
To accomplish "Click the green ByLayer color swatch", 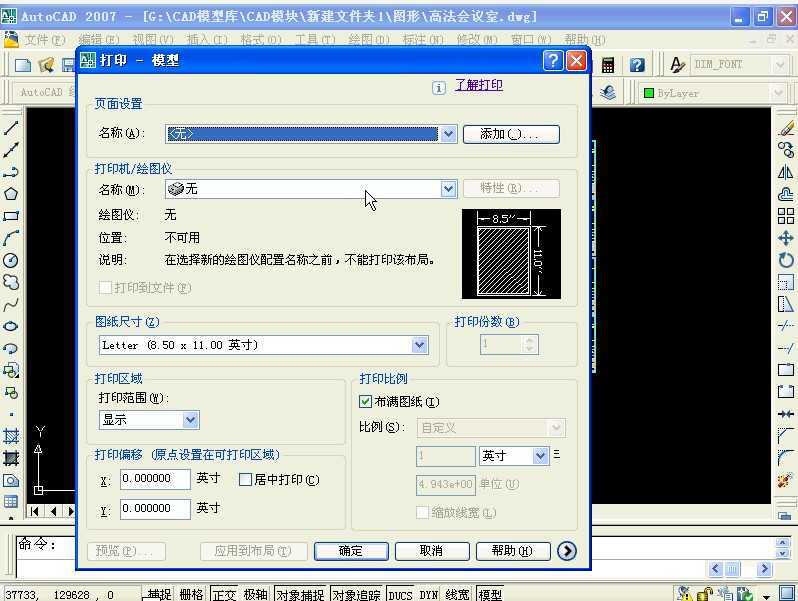I will (648, 93).
